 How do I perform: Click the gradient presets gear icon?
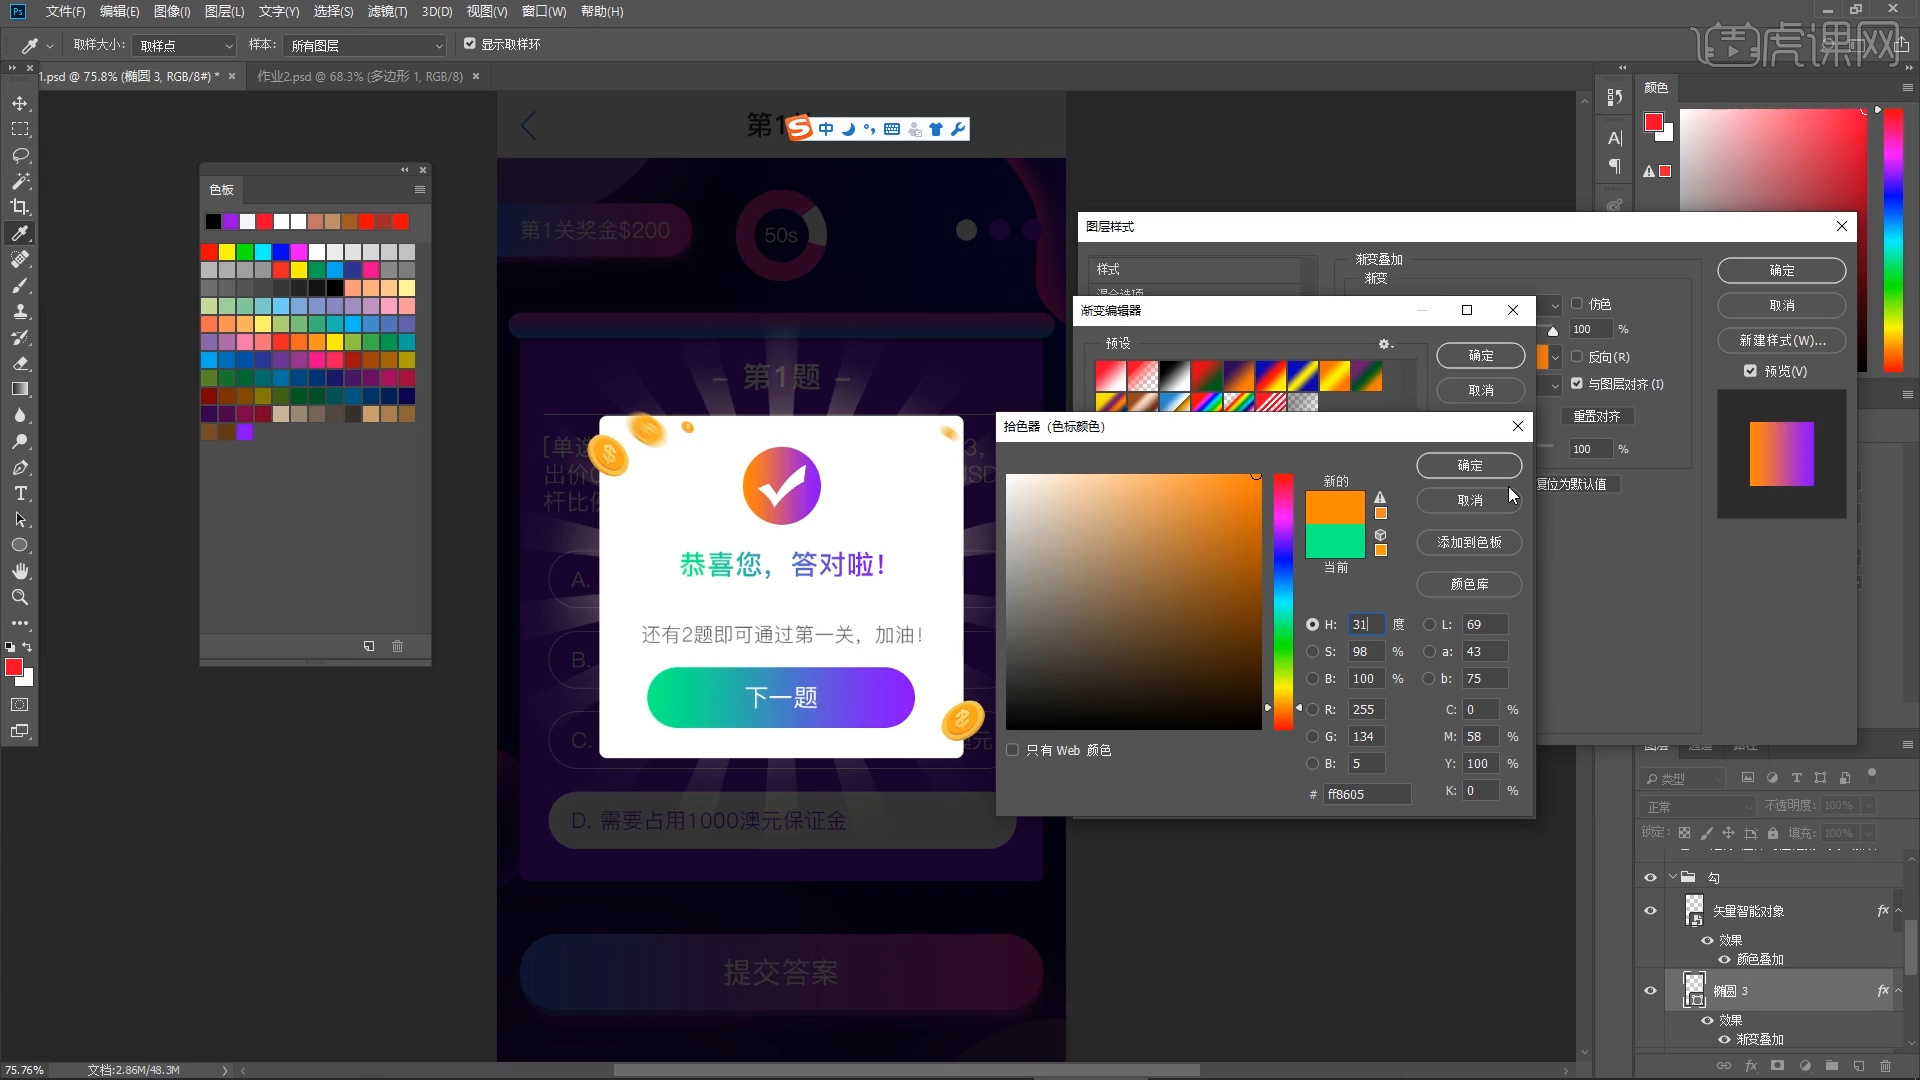[x=1384, y=344]
